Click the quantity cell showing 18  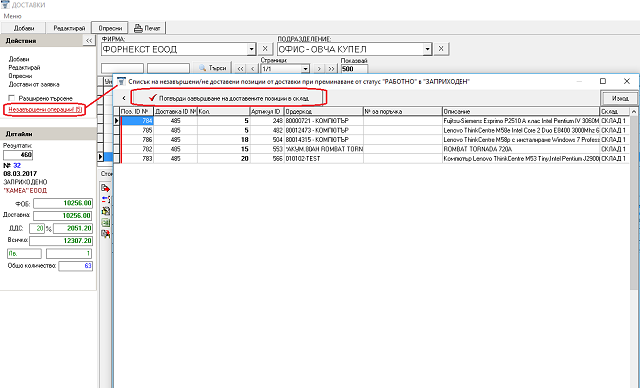[x=224, y=140]
